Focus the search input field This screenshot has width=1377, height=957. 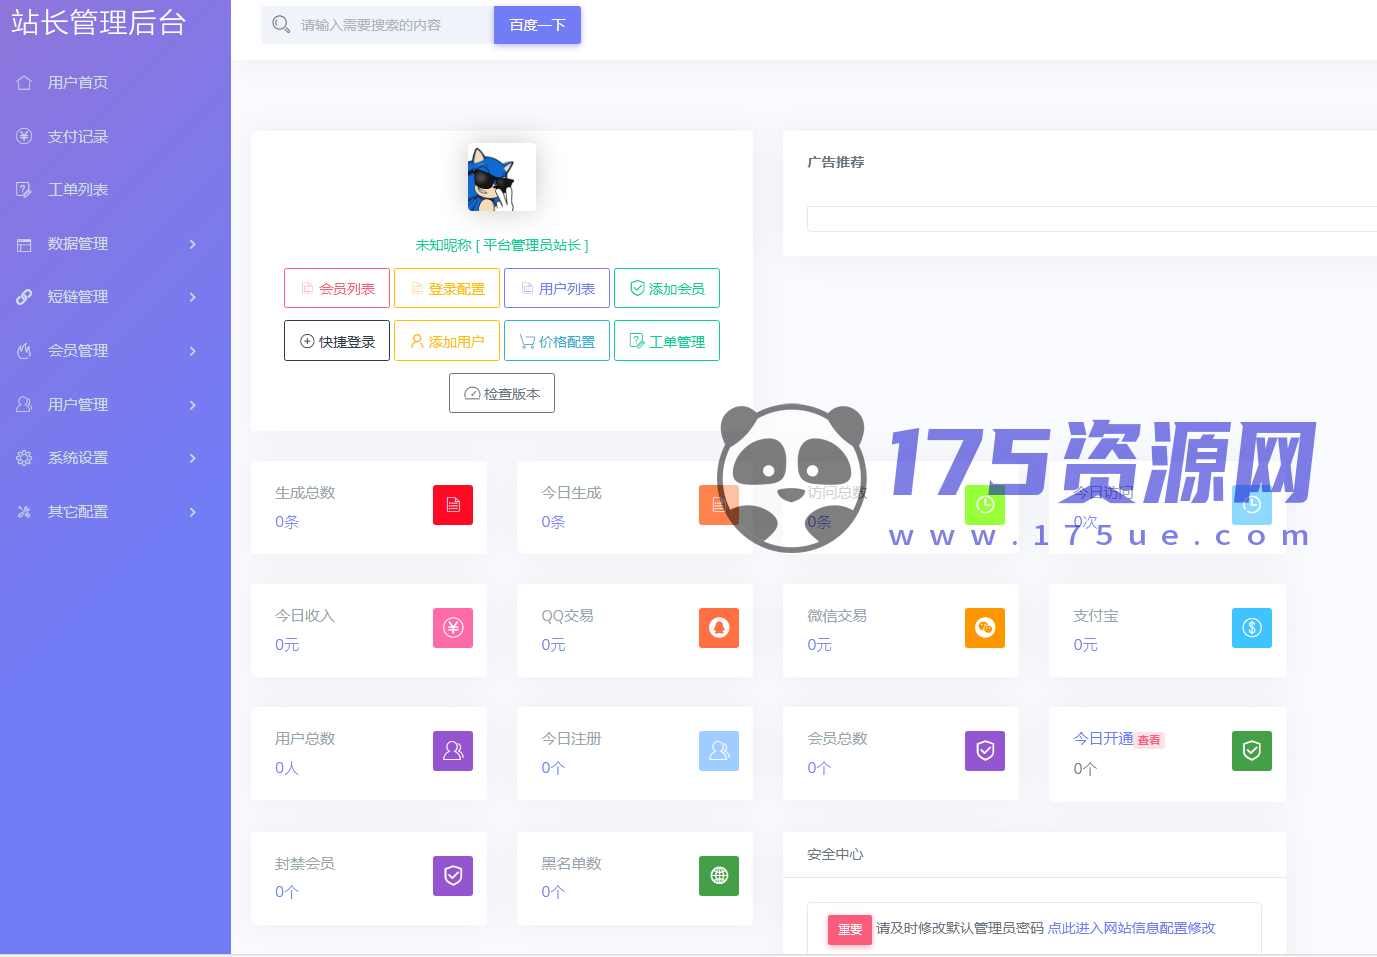[377, 25]
